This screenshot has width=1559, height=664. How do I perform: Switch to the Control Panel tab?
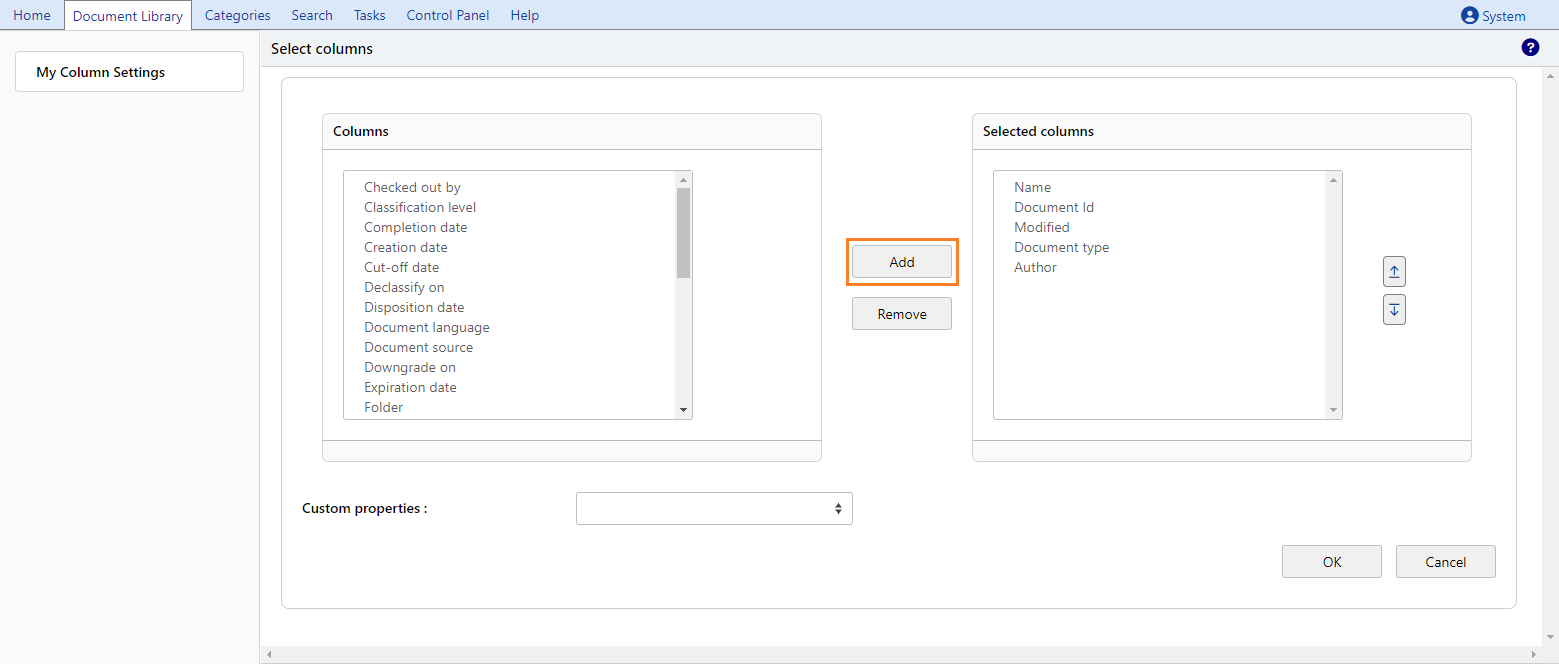447,15
